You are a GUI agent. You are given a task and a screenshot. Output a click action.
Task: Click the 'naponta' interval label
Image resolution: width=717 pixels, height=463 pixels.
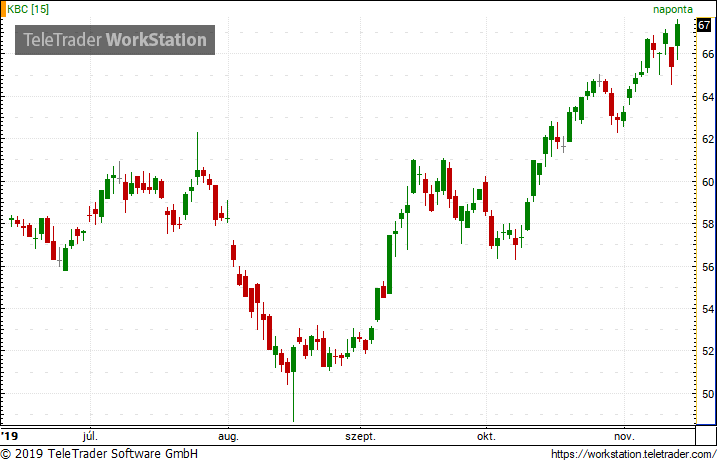673,10
